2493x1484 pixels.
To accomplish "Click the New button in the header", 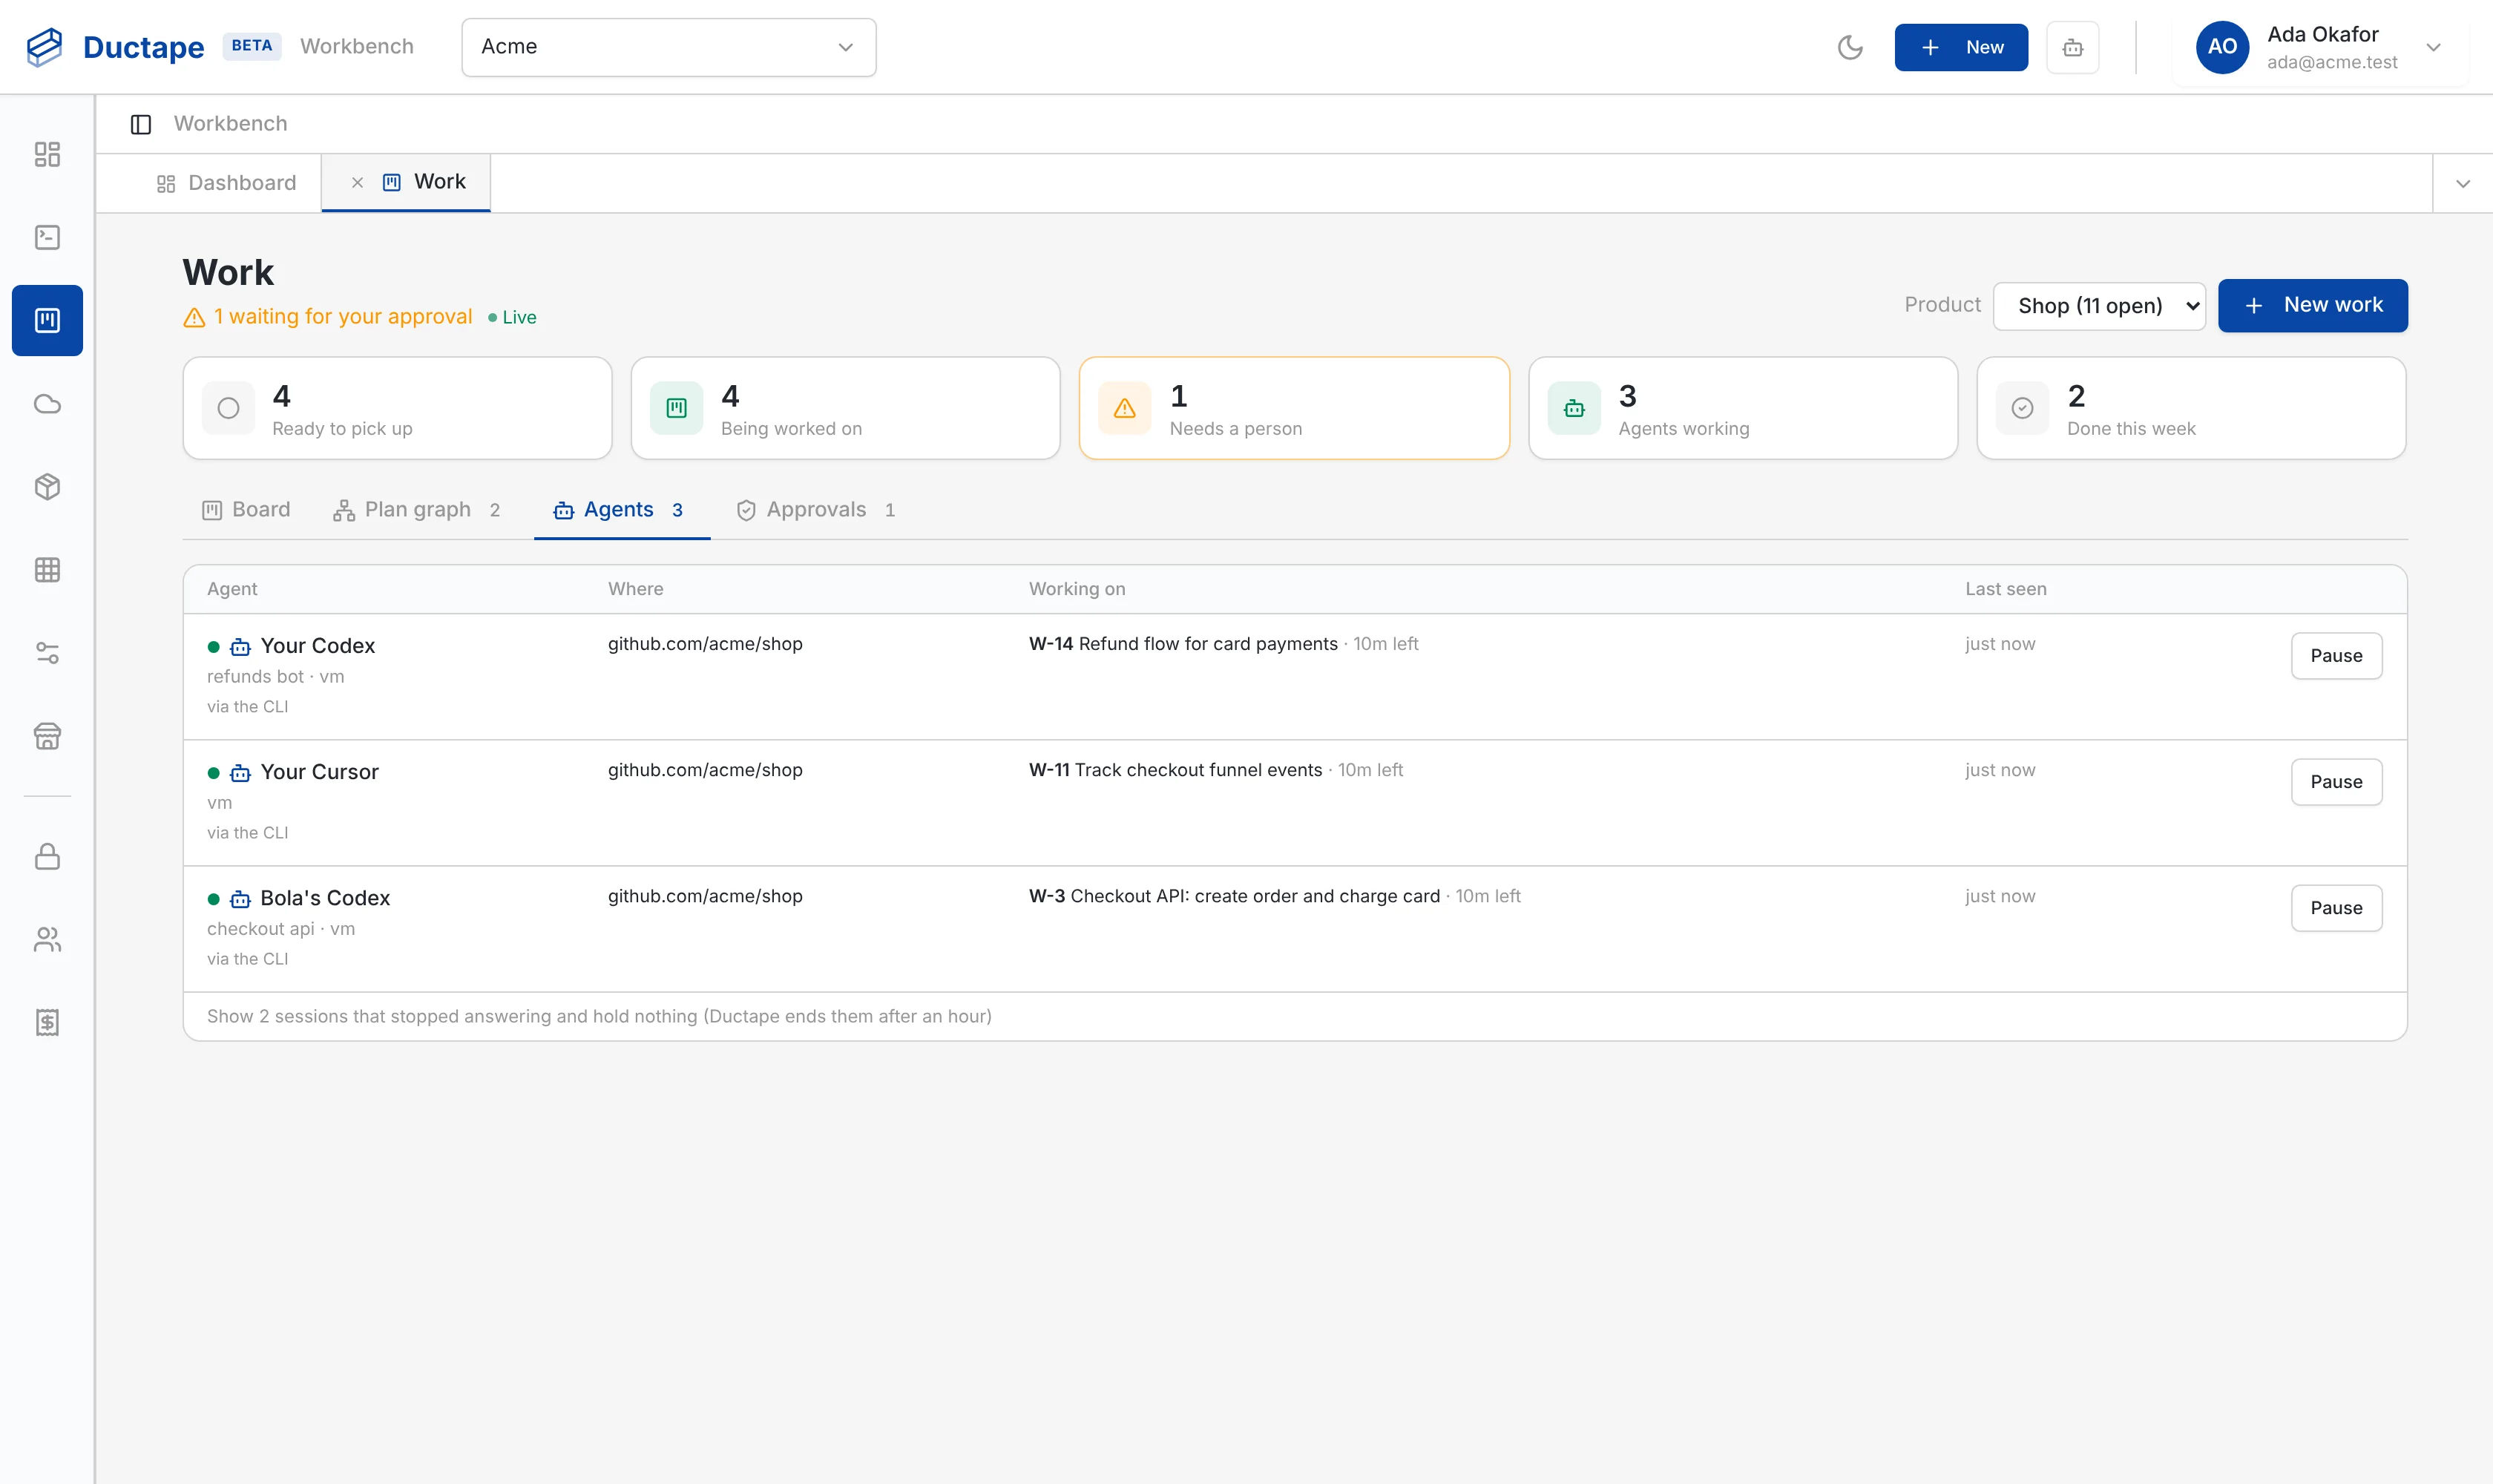I will click(1961, 47).
